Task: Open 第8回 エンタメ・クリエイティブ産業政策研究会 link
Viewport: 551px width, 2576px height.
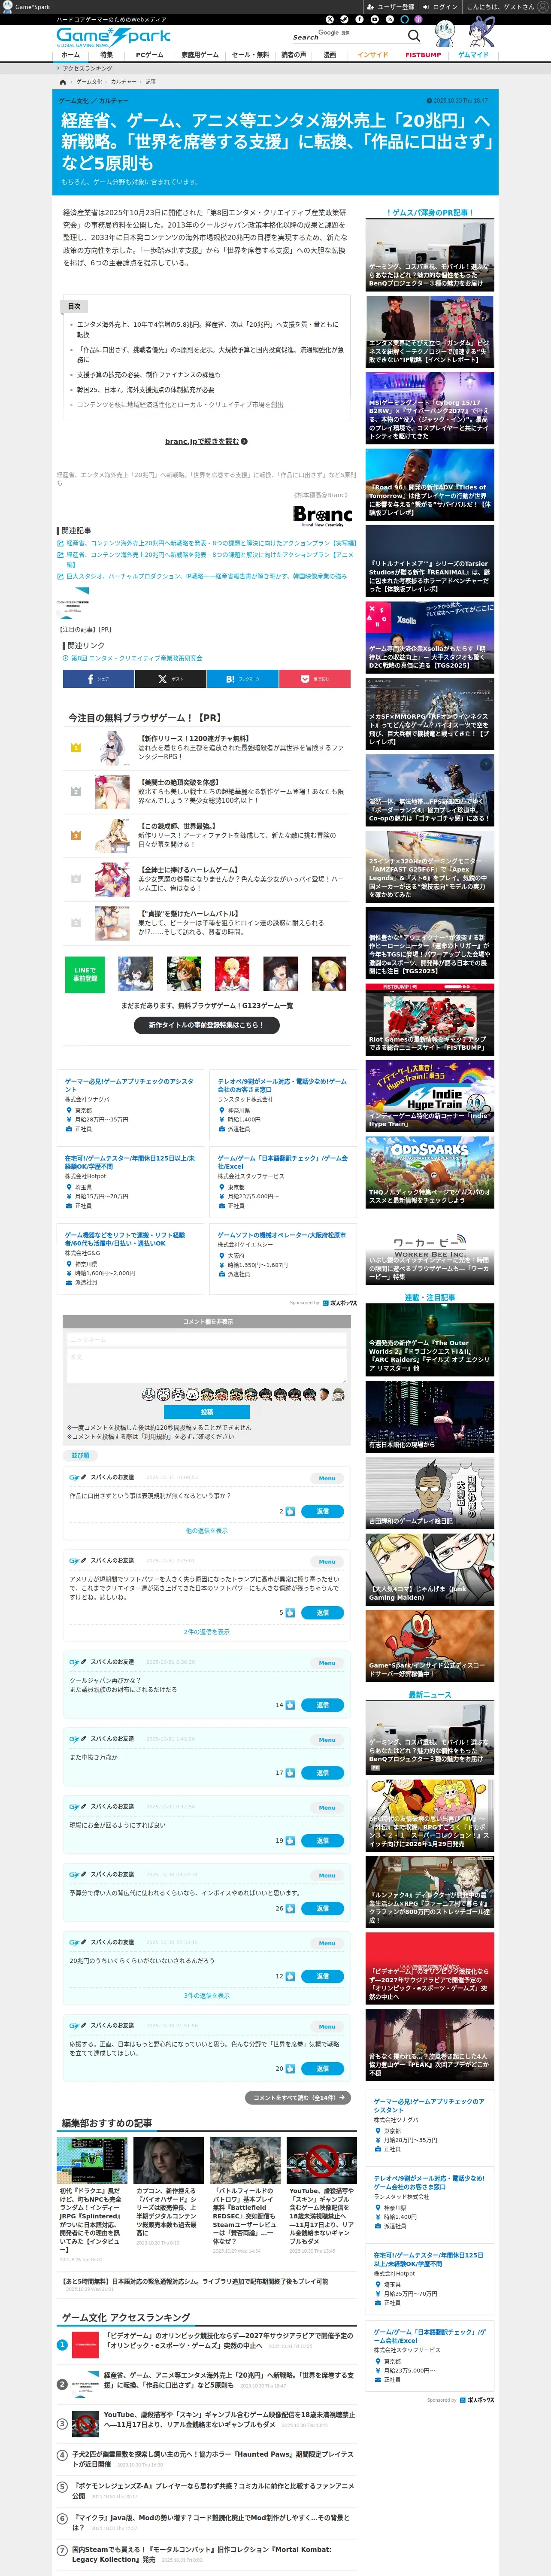Action: (136, 658)
